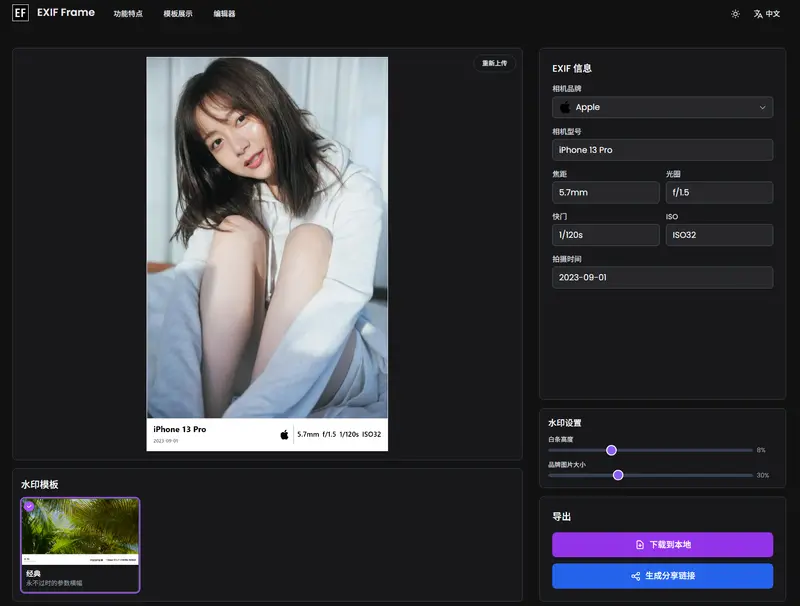Click the 水印模板 heading
This screenshot has height=606, width=800.
point(39,485)
